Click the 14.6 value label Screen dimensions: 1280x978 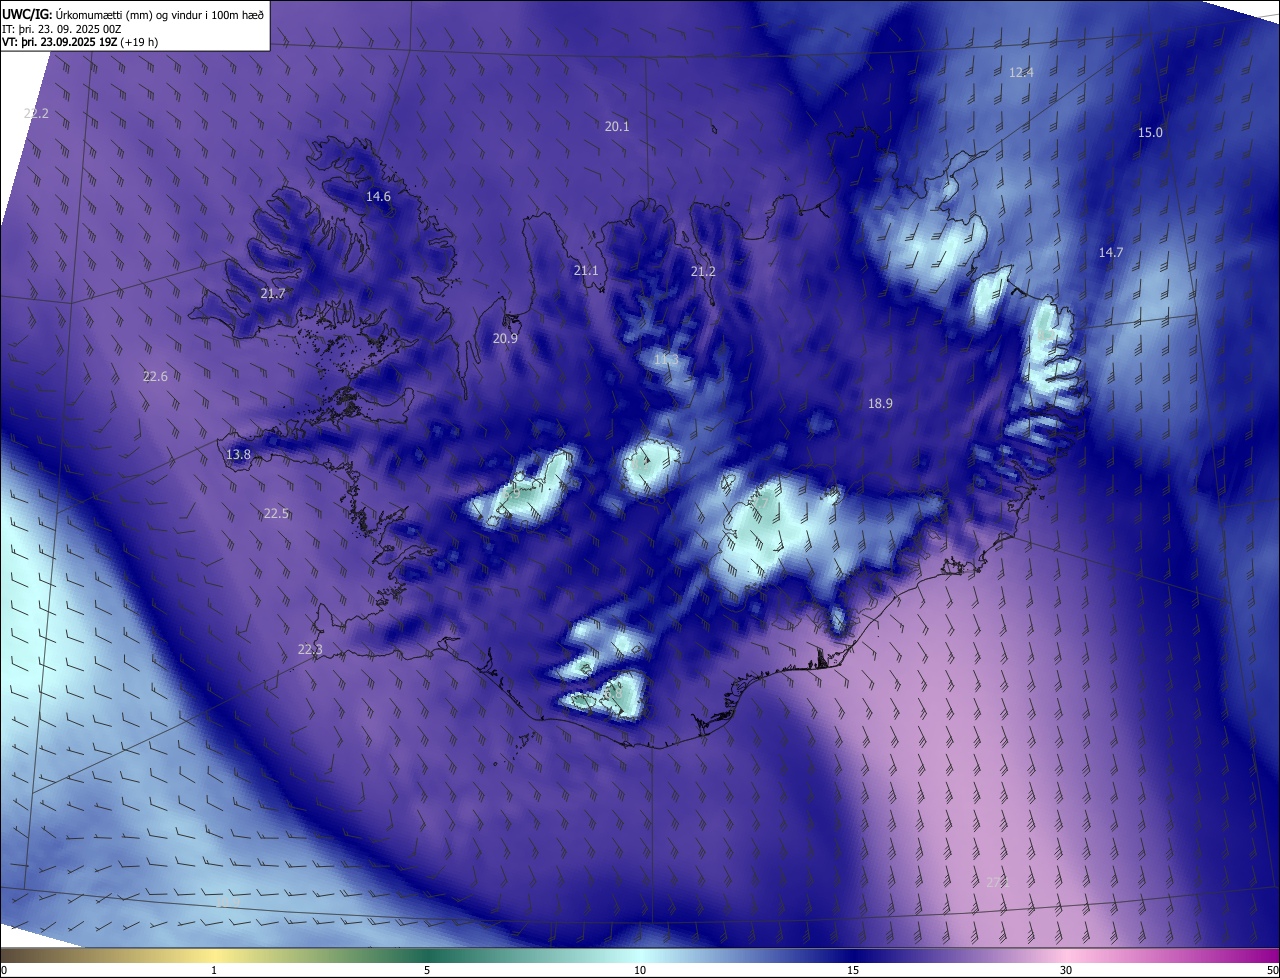pos(378,196)
